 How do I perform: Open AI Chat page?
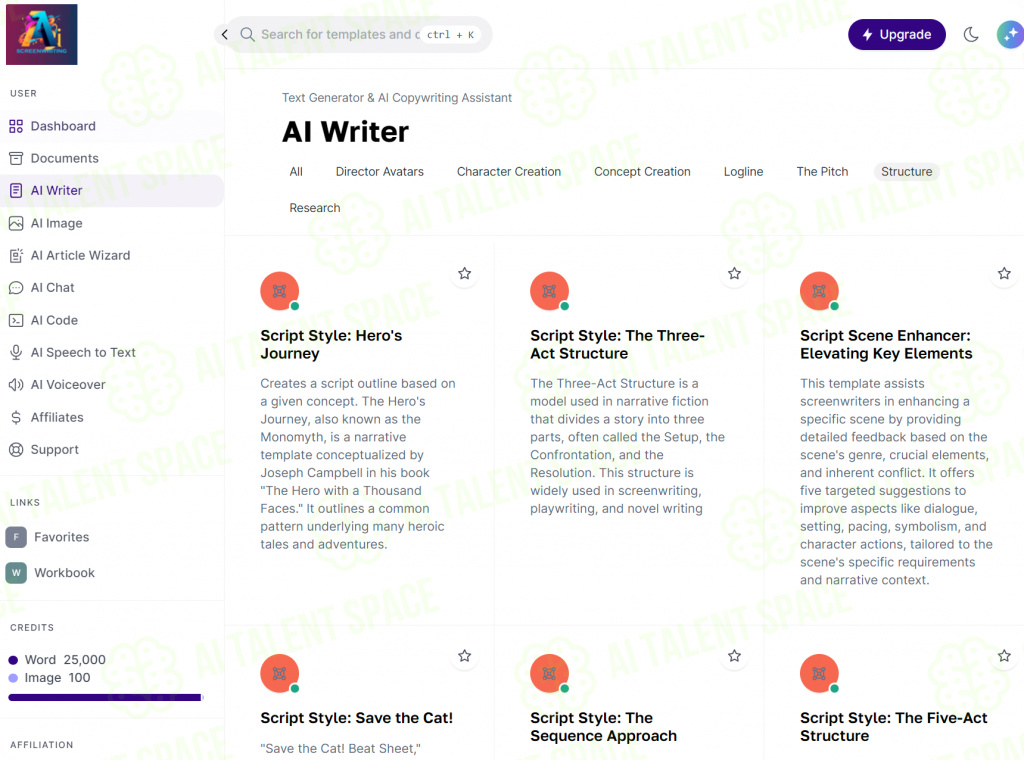click(x=52, y=288)
